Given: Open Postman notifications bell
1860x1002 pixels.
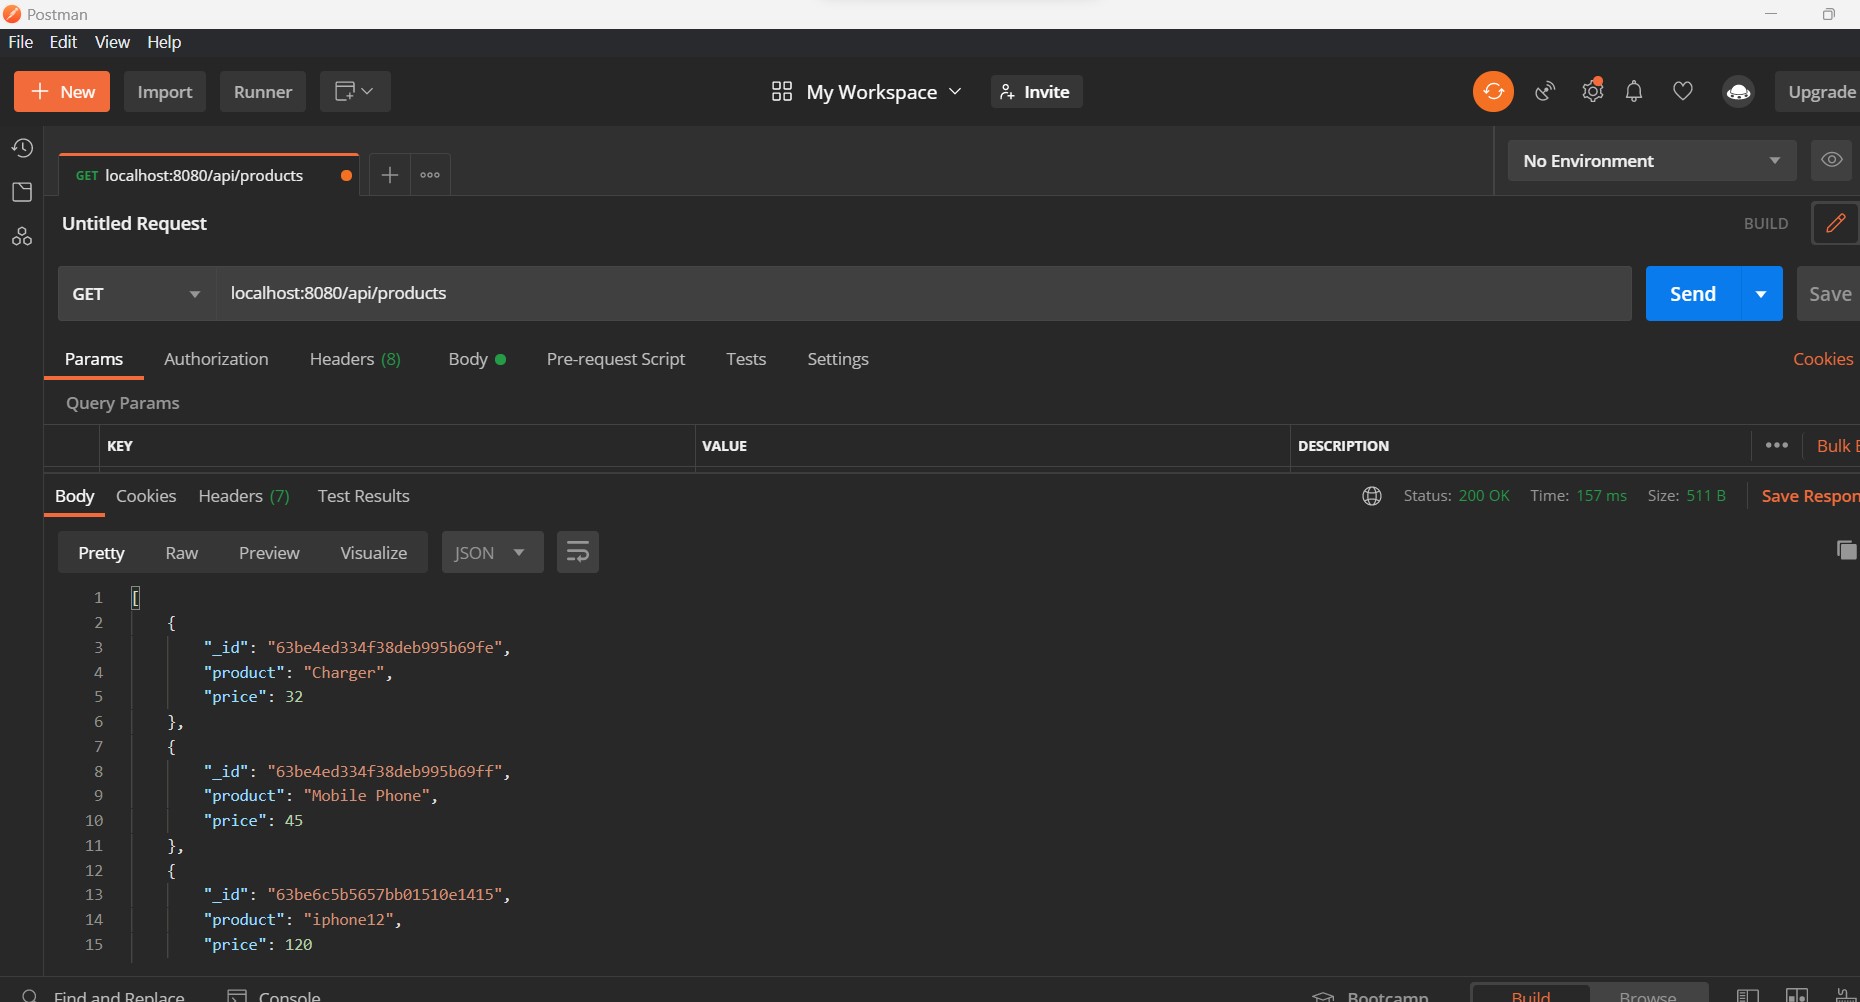Looking at the screenshot, I should tap(1636, 91).
